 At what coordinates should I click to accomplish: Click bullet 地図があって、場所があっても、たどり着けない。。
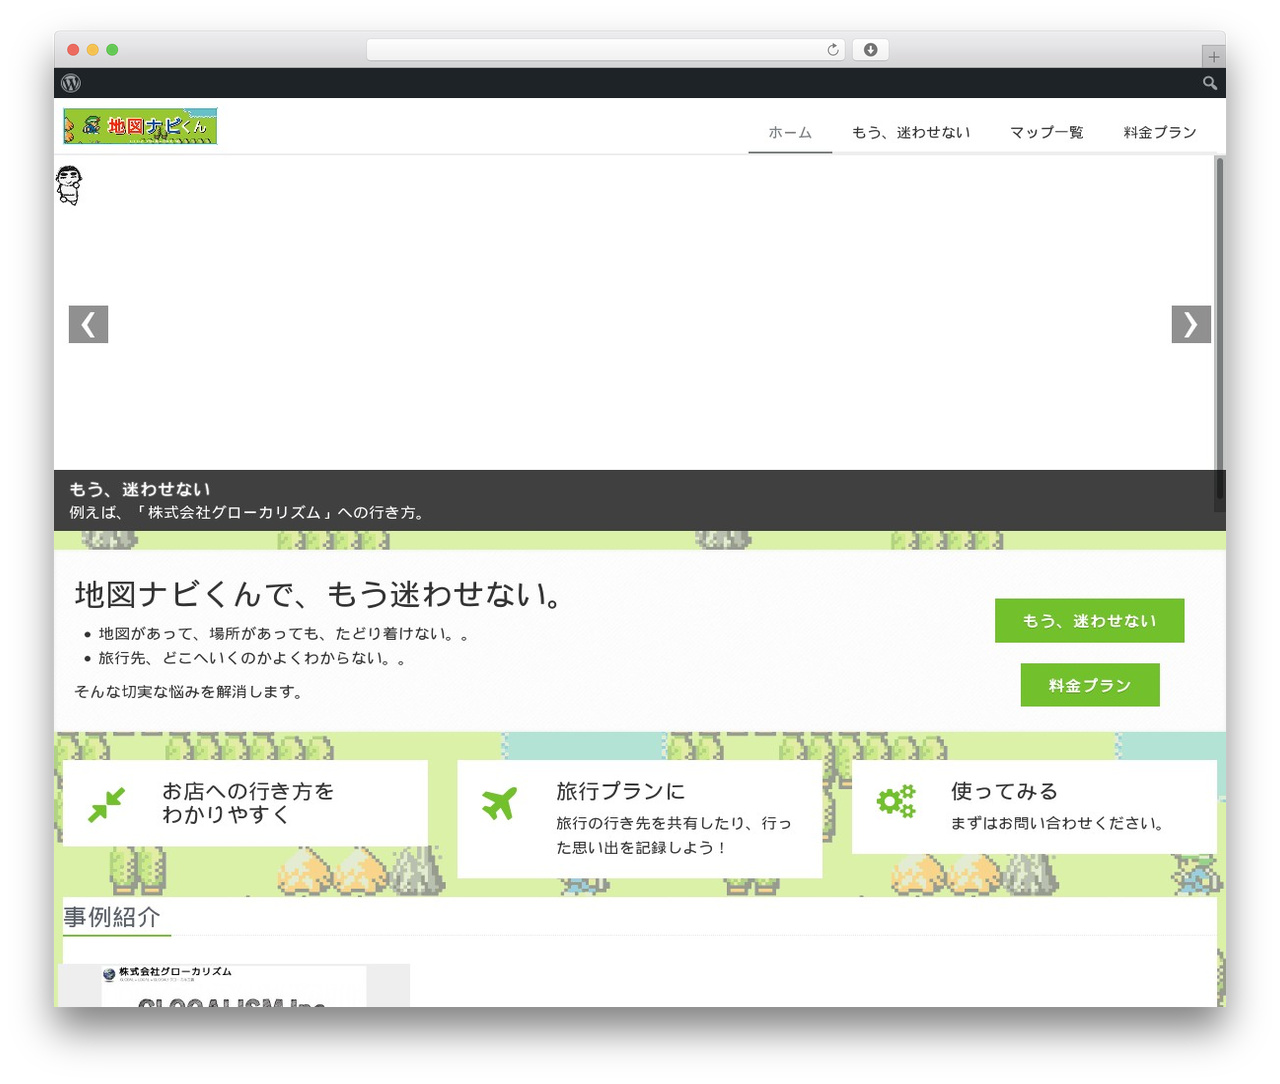[286, 634]
